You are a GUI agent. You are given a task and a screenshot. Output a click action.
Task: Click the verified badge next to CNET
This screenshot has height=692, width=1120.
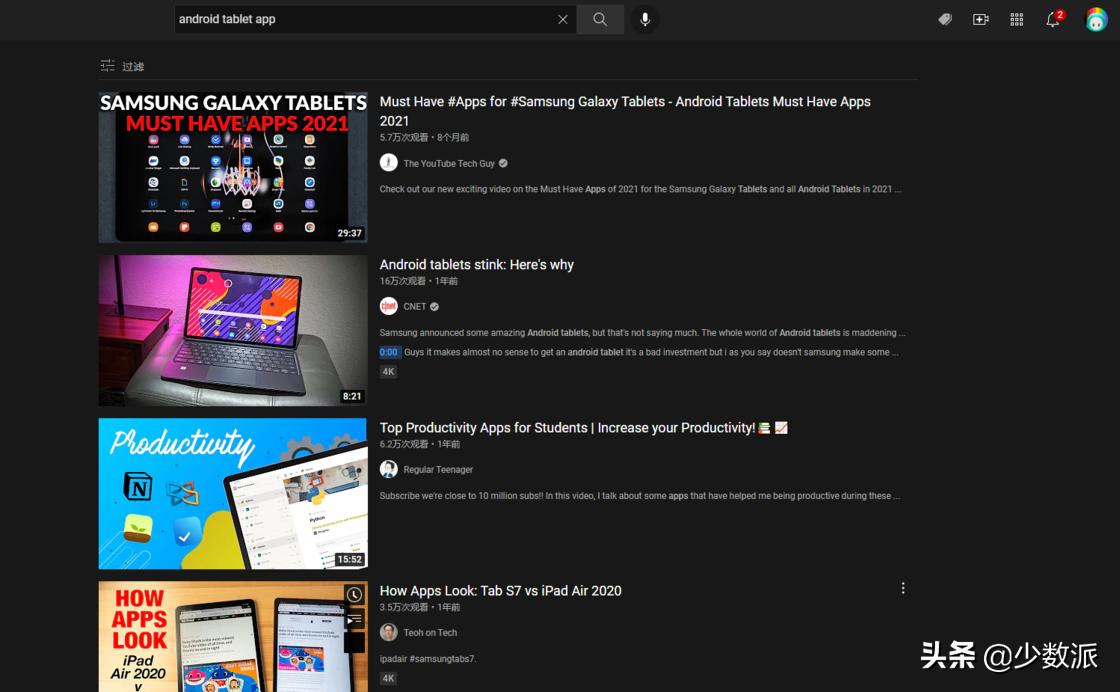(434, 306)
